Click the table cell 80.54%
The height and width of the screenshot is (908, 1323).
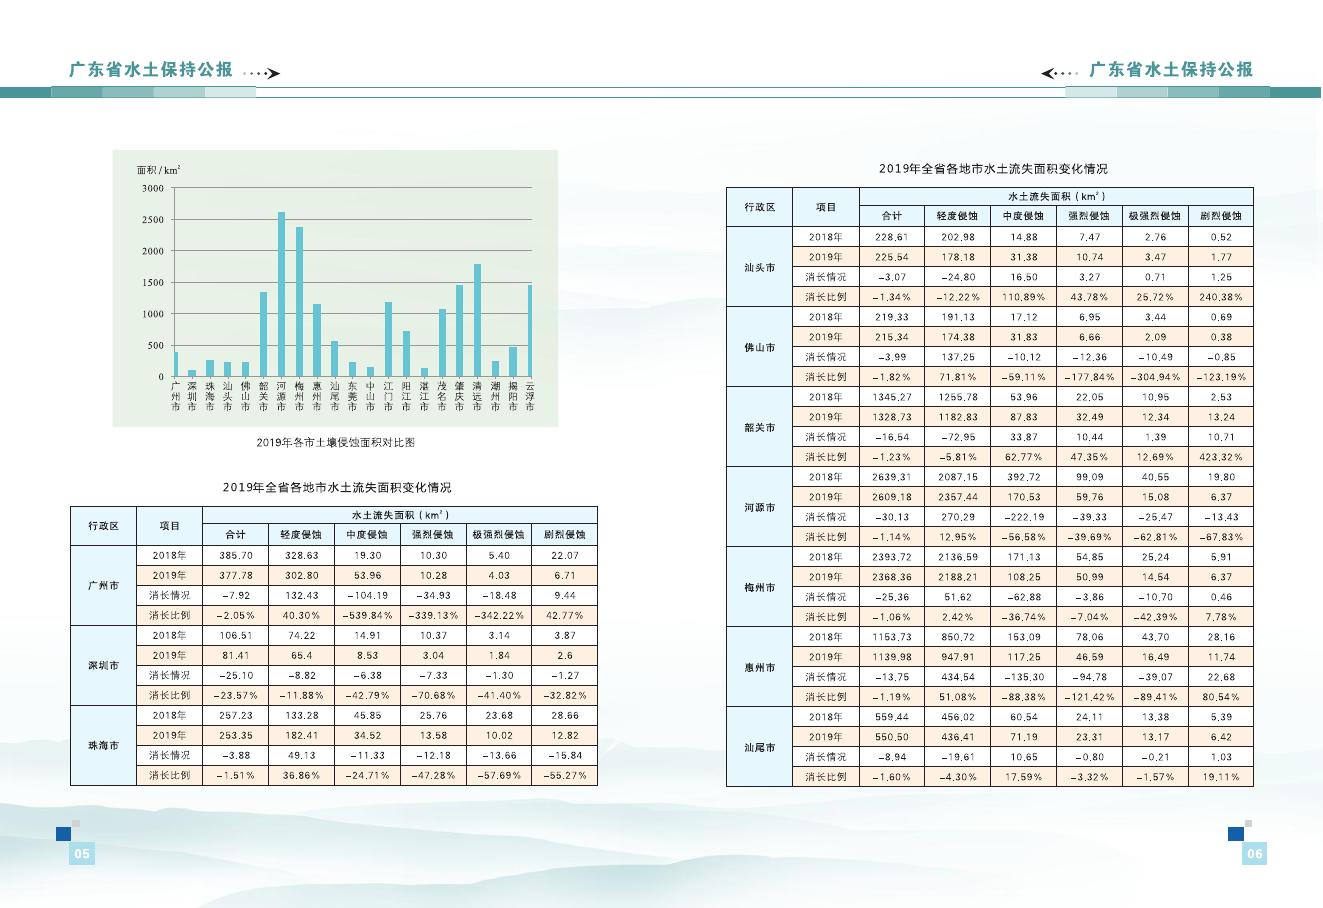tap(1221, 697)
